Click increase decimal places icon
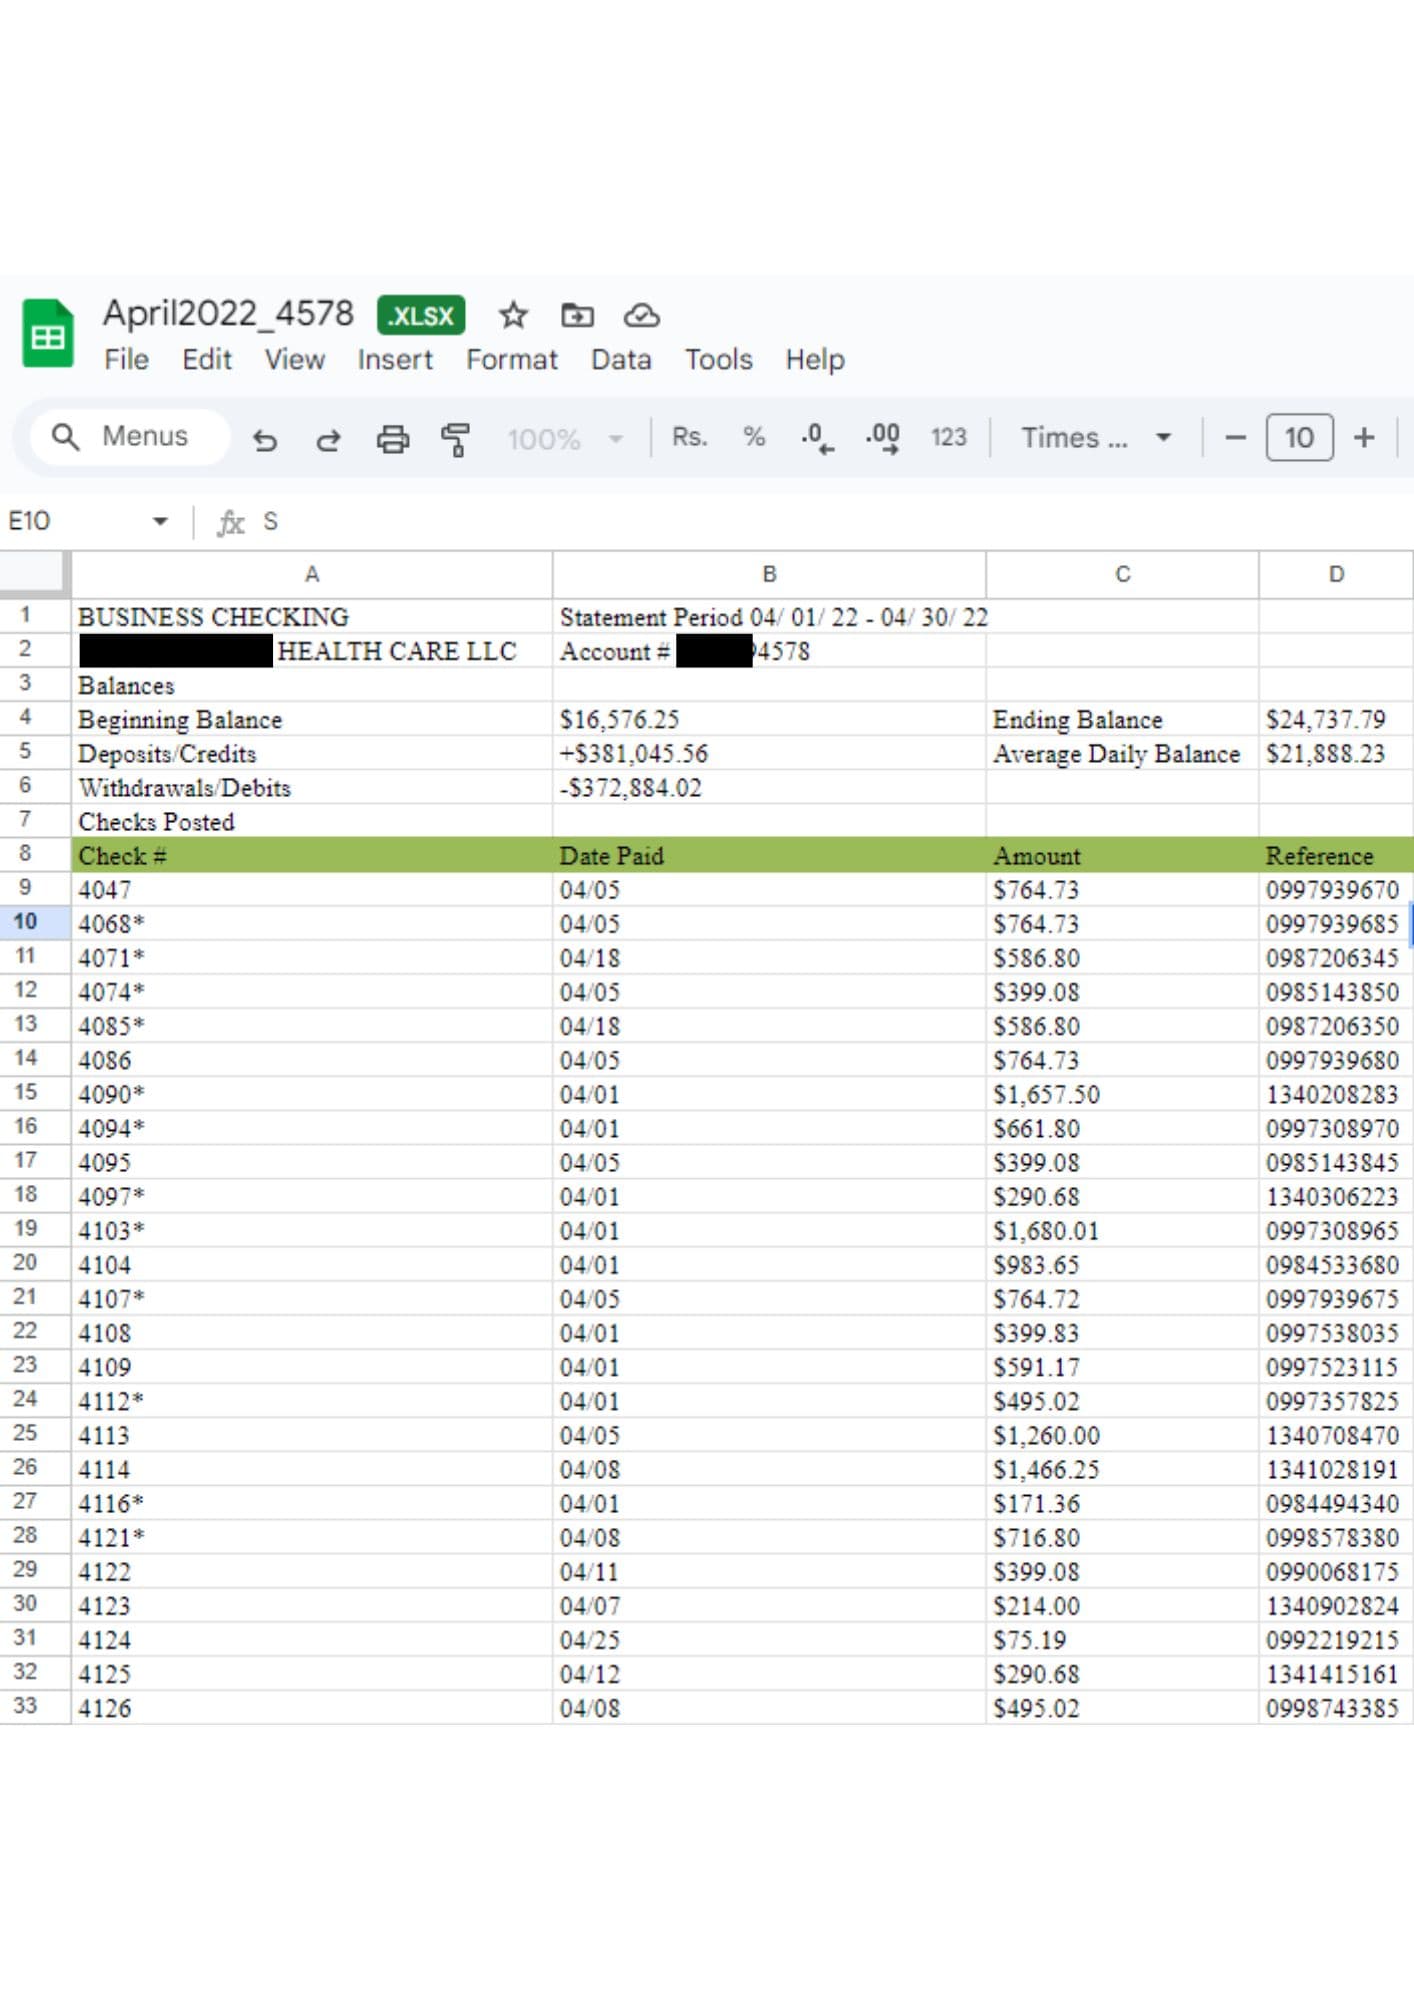The image size is (1414, 2000). 882,438
